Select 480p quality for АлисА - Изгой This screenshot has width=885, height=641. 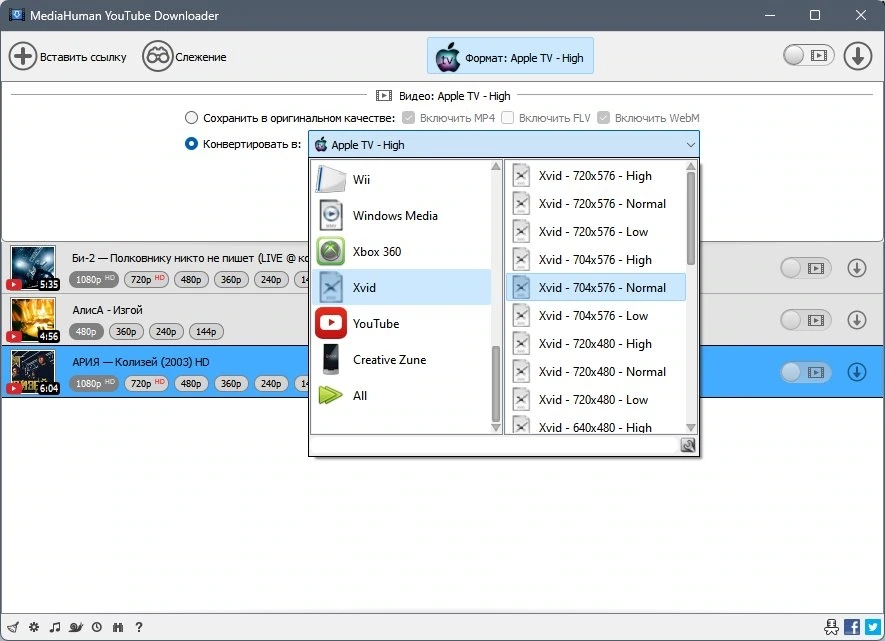[x=86, y=332]
